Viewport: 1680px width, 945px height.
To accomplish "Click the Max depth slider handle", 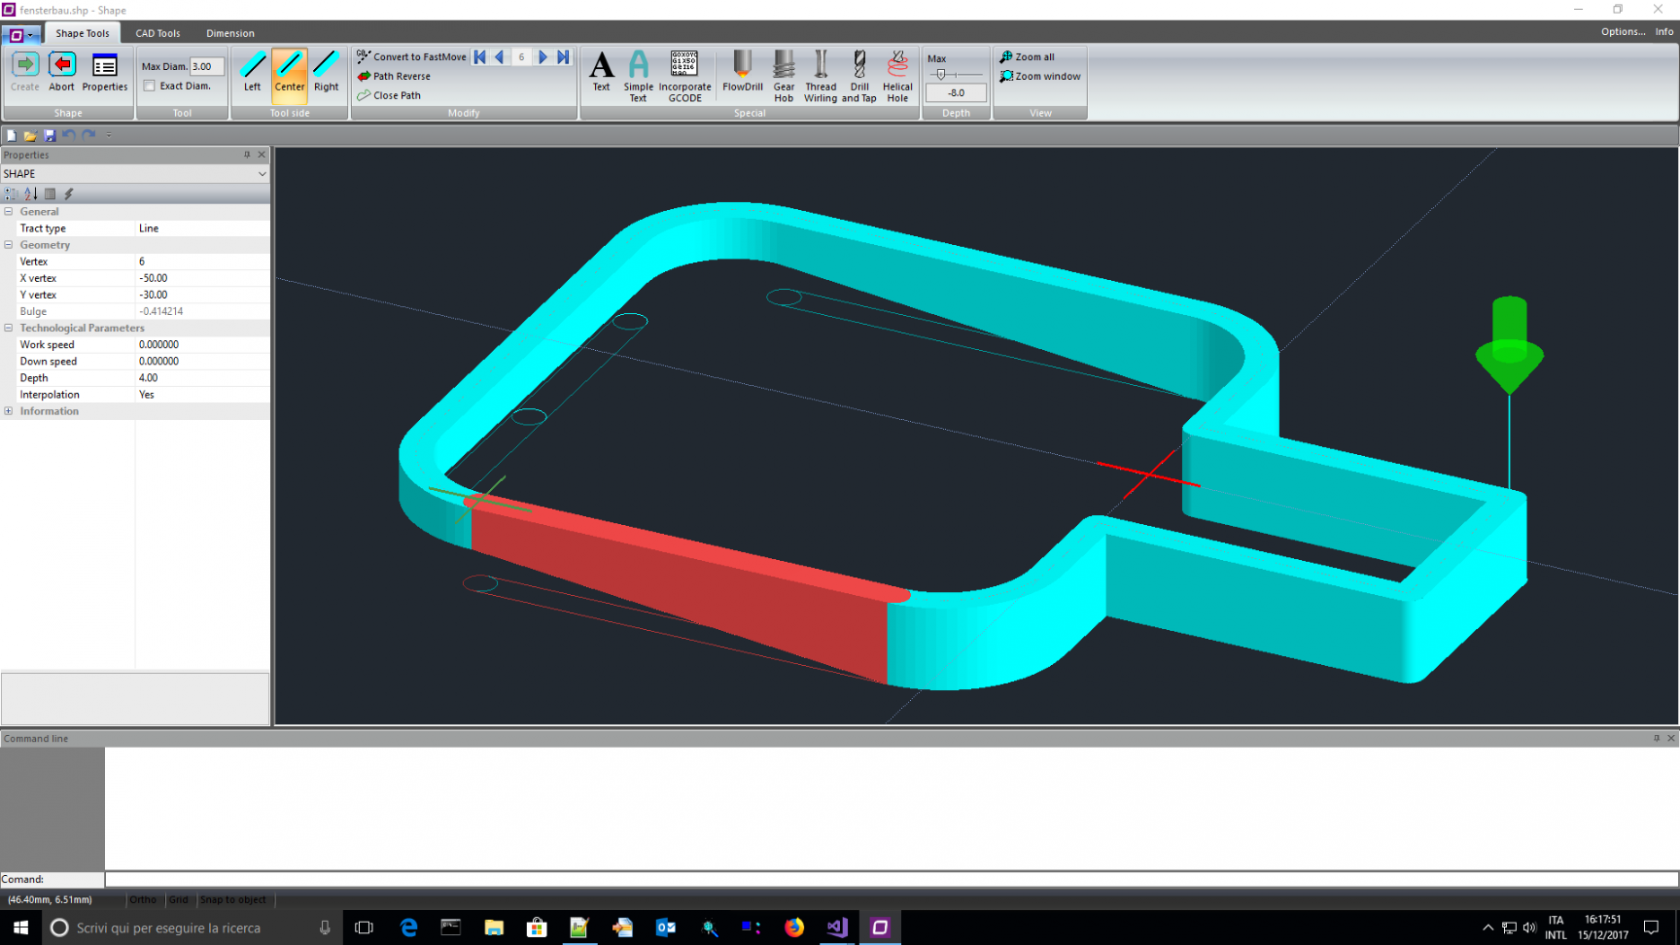I will 941,74.
